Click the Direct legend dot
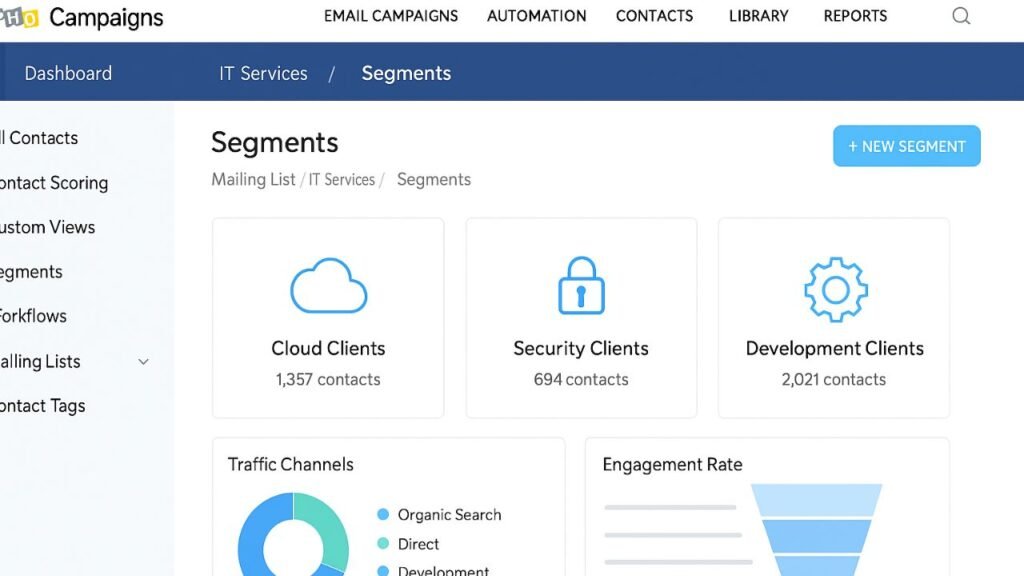Screen dimensions: 1024x576 click(x=383, y=543)
